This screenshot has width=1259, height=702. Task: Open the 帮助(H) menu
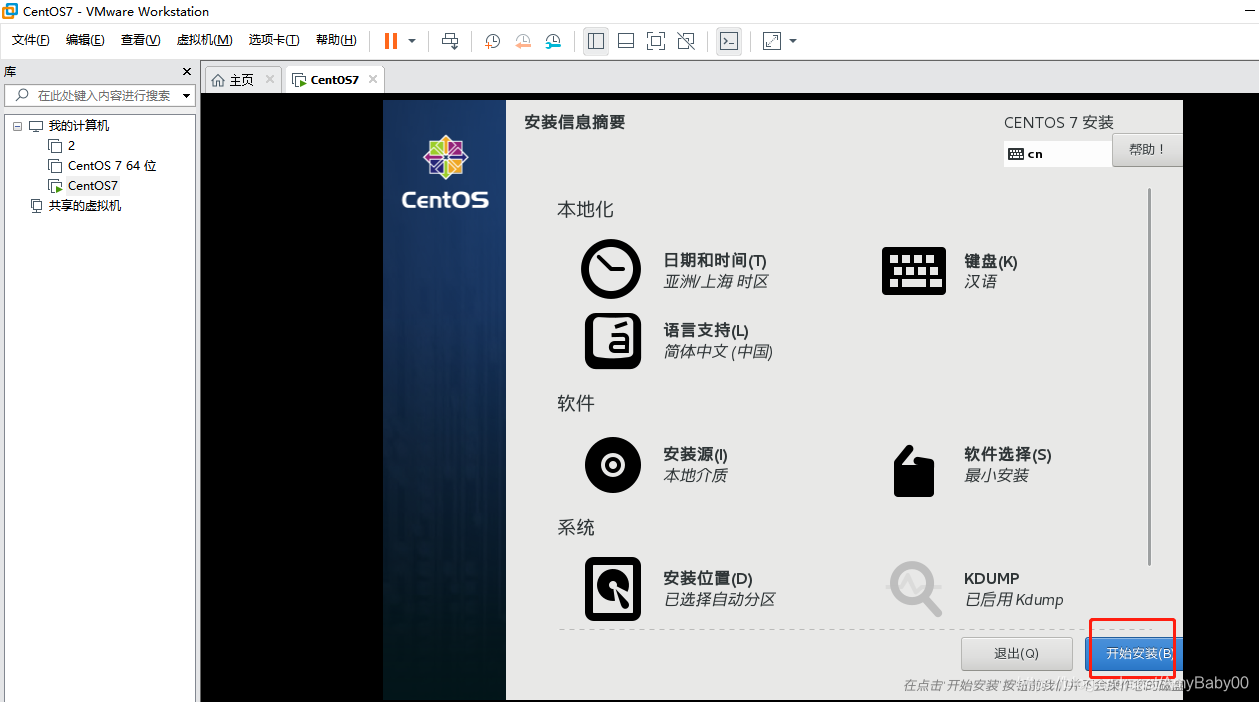click(336, 40)
